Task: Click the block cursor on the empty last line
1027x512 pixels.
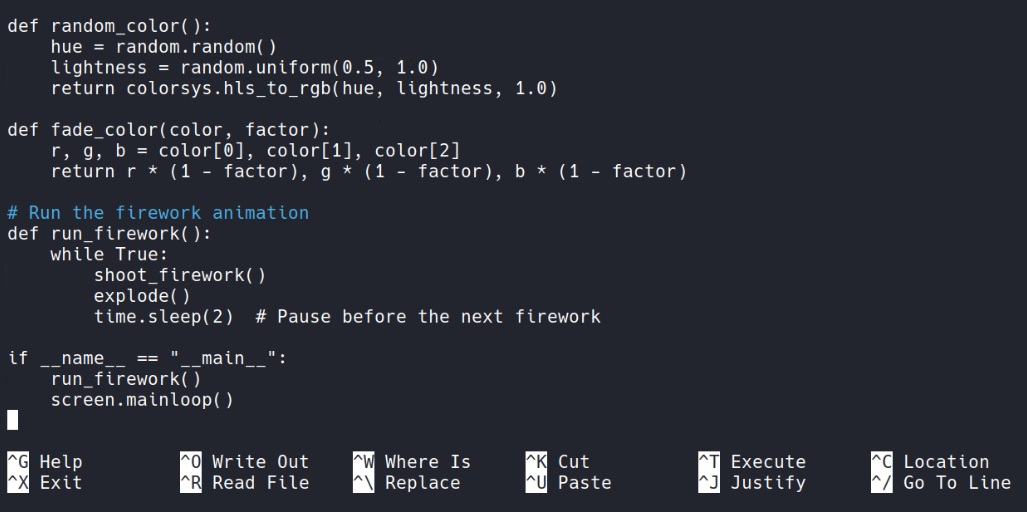Action: click(x=12, y=421)
